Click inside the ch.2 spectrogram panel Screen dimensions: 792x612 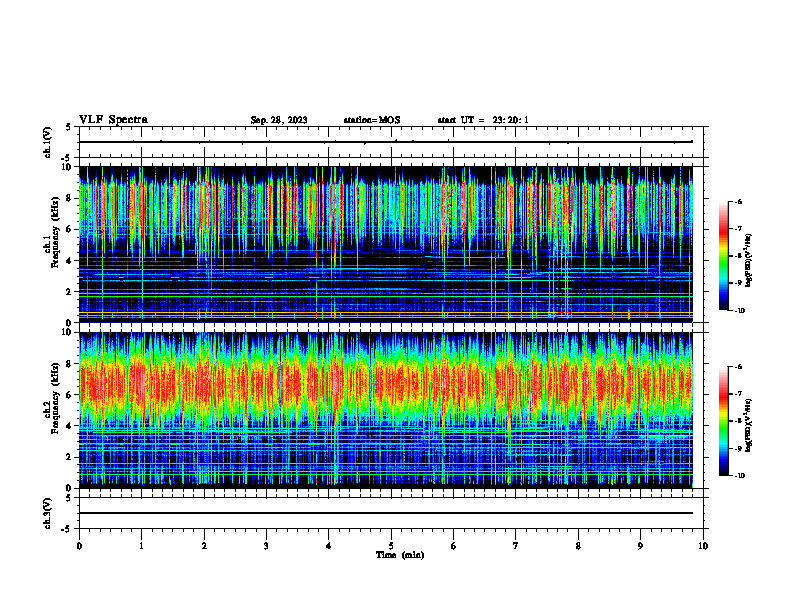(386, 410)
